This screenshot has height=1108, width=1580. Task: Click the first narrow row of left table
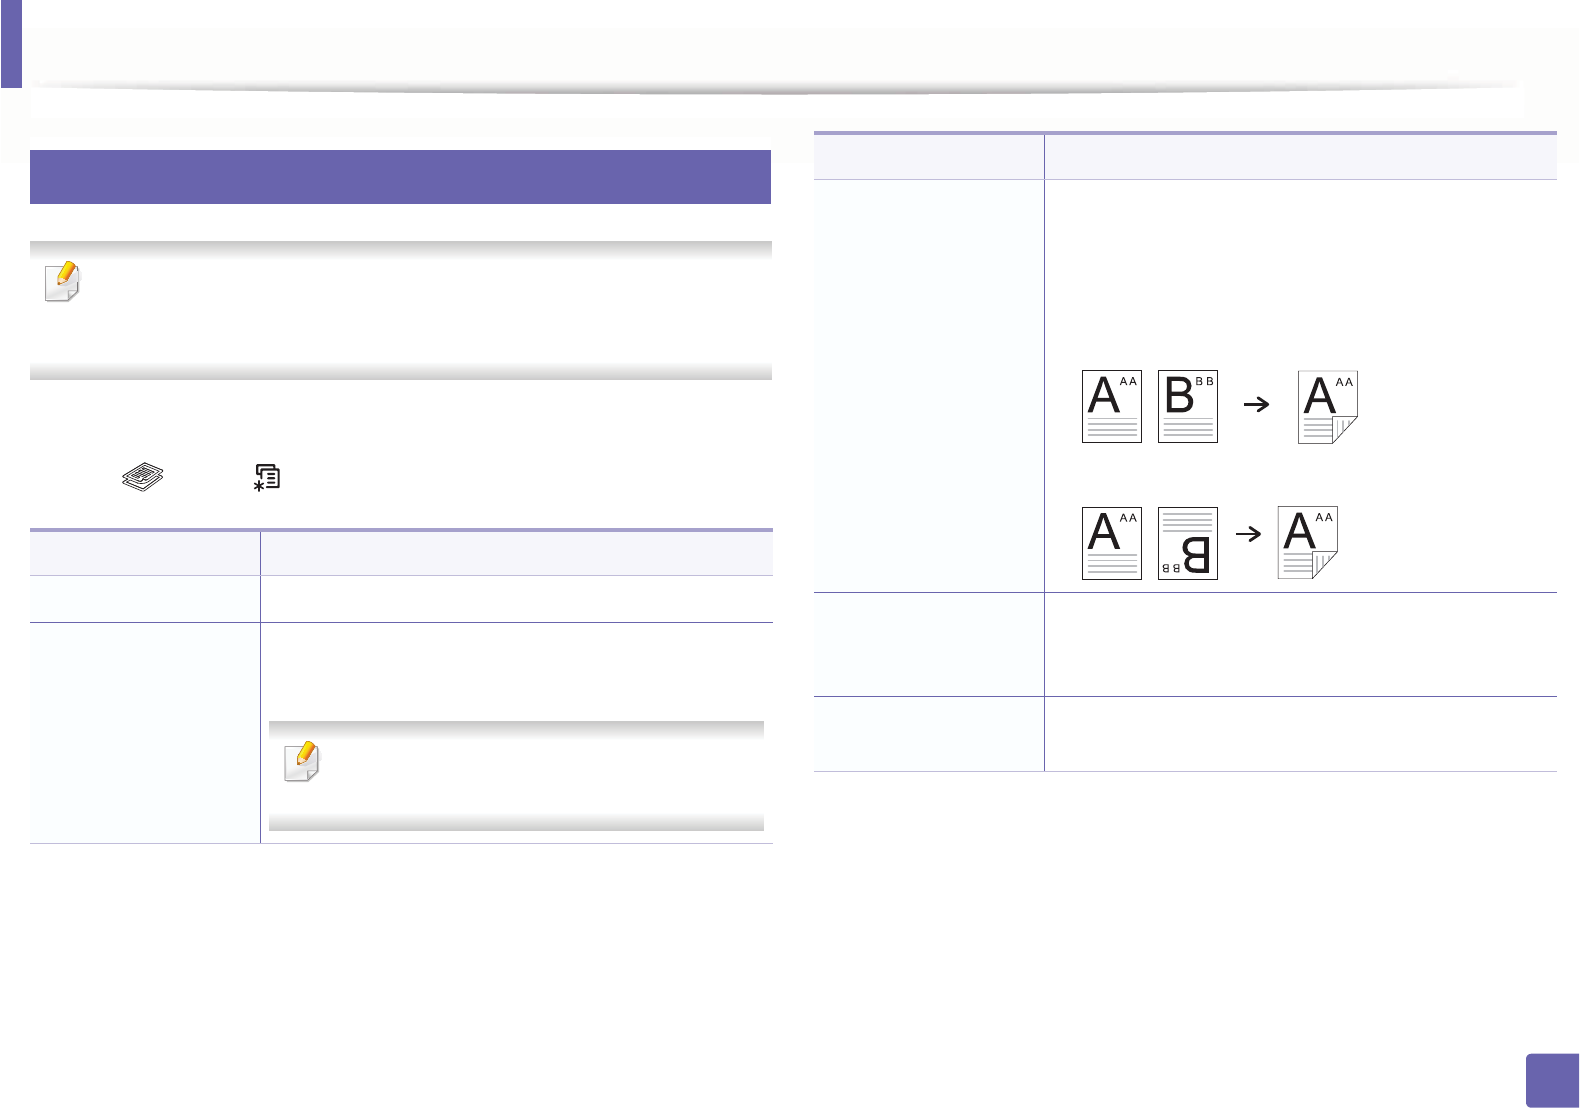(400, 599)
